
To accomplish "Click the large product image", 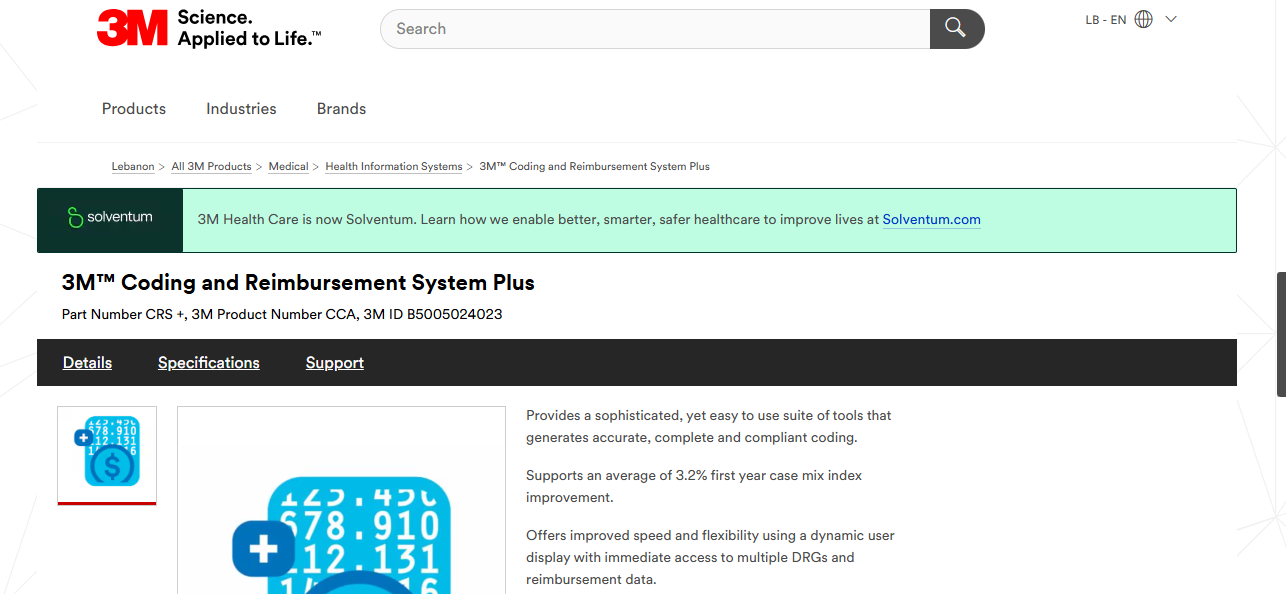I will [x=341, y=500].
